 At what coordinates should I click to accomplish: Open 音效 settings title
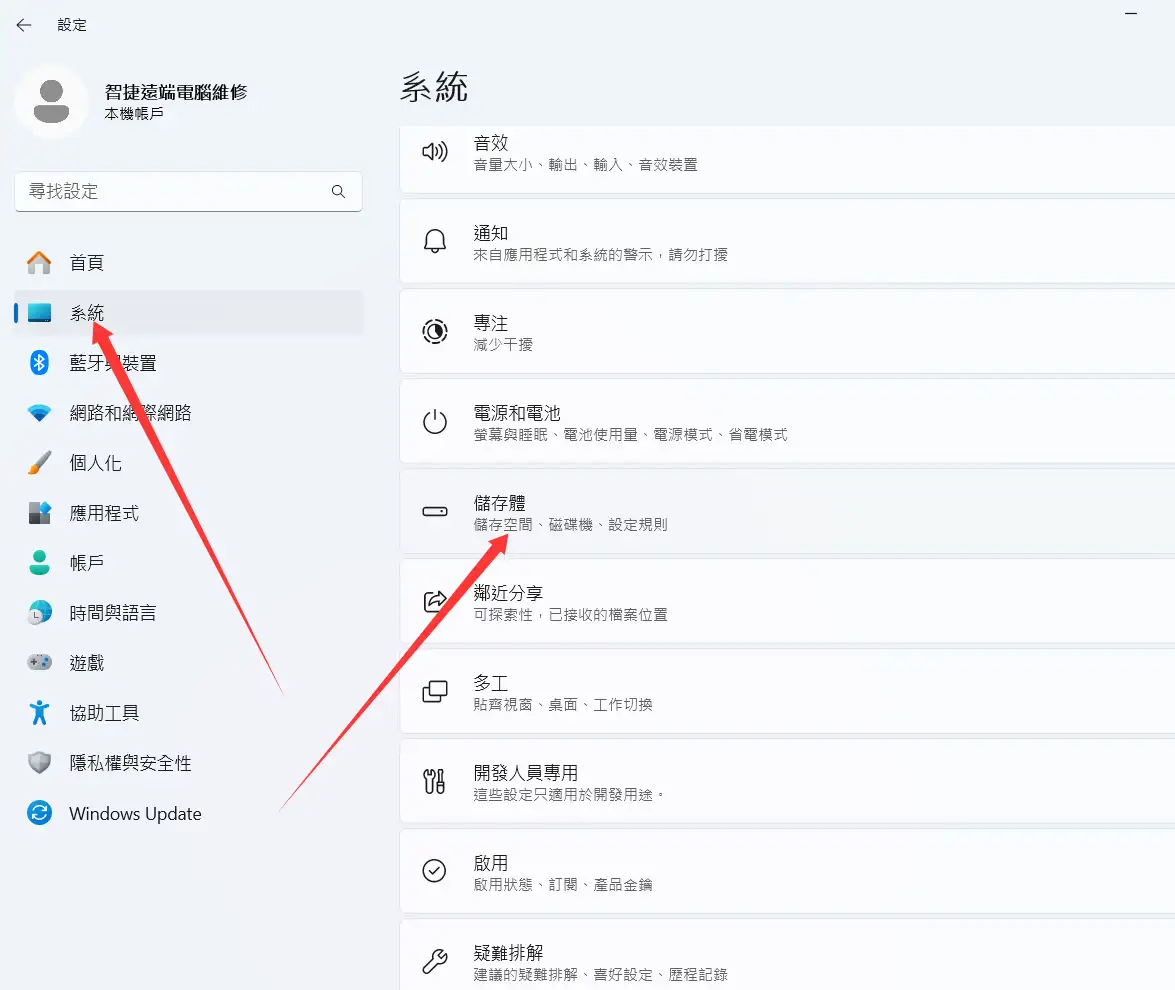(491, 142)
